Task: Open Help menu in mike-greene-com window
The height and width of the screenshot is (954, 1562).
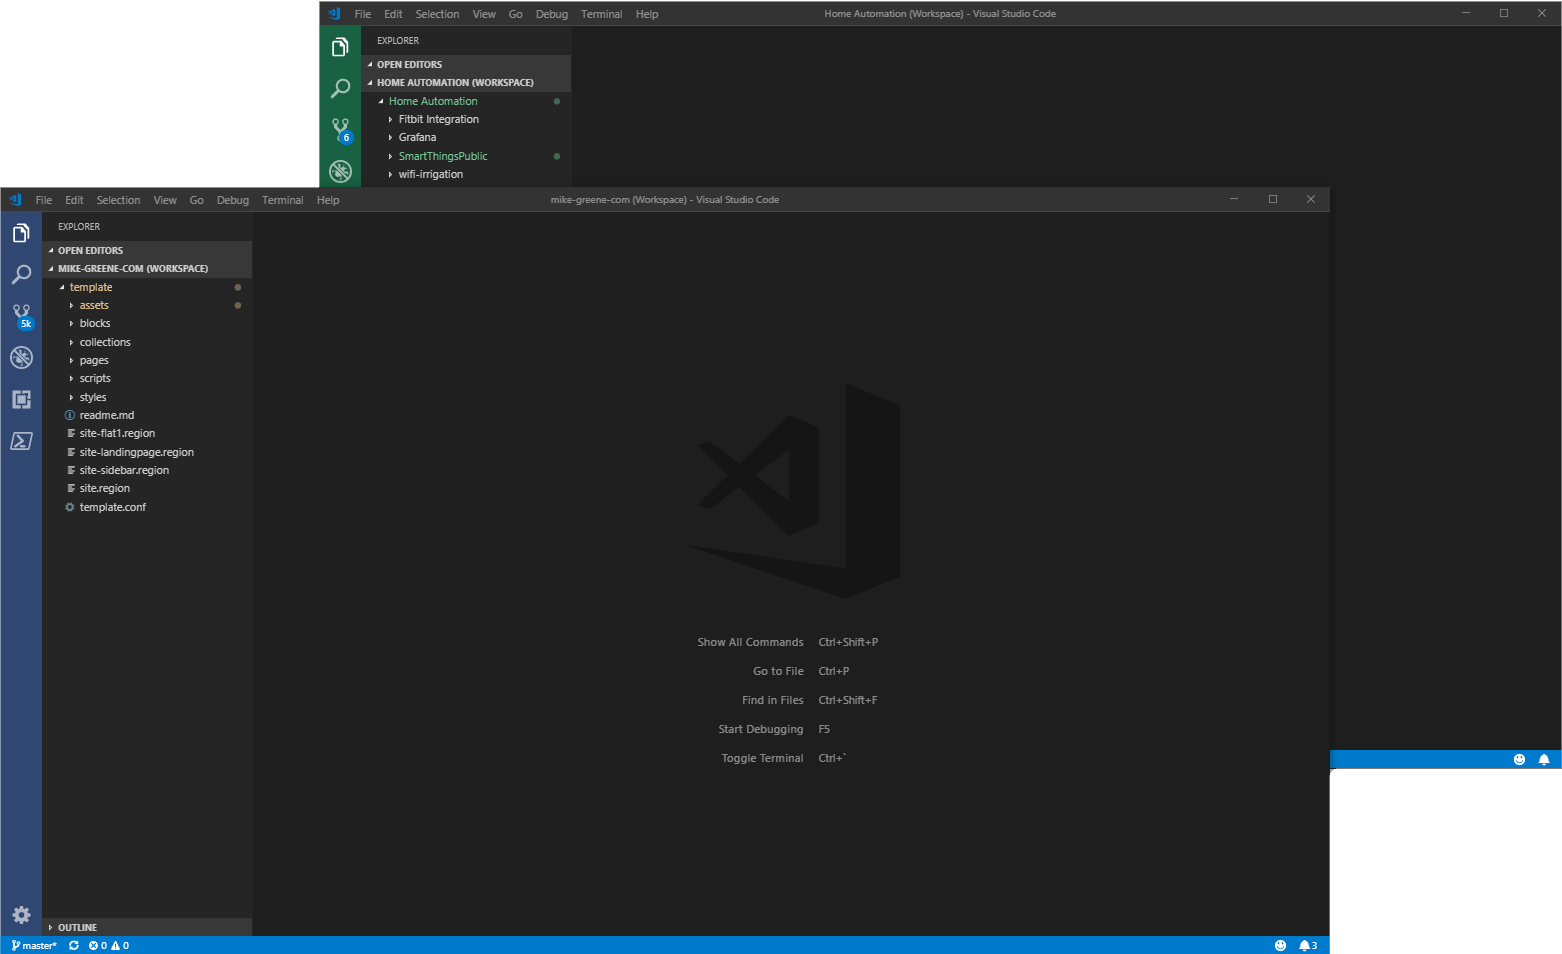Action: click(328, 200)
